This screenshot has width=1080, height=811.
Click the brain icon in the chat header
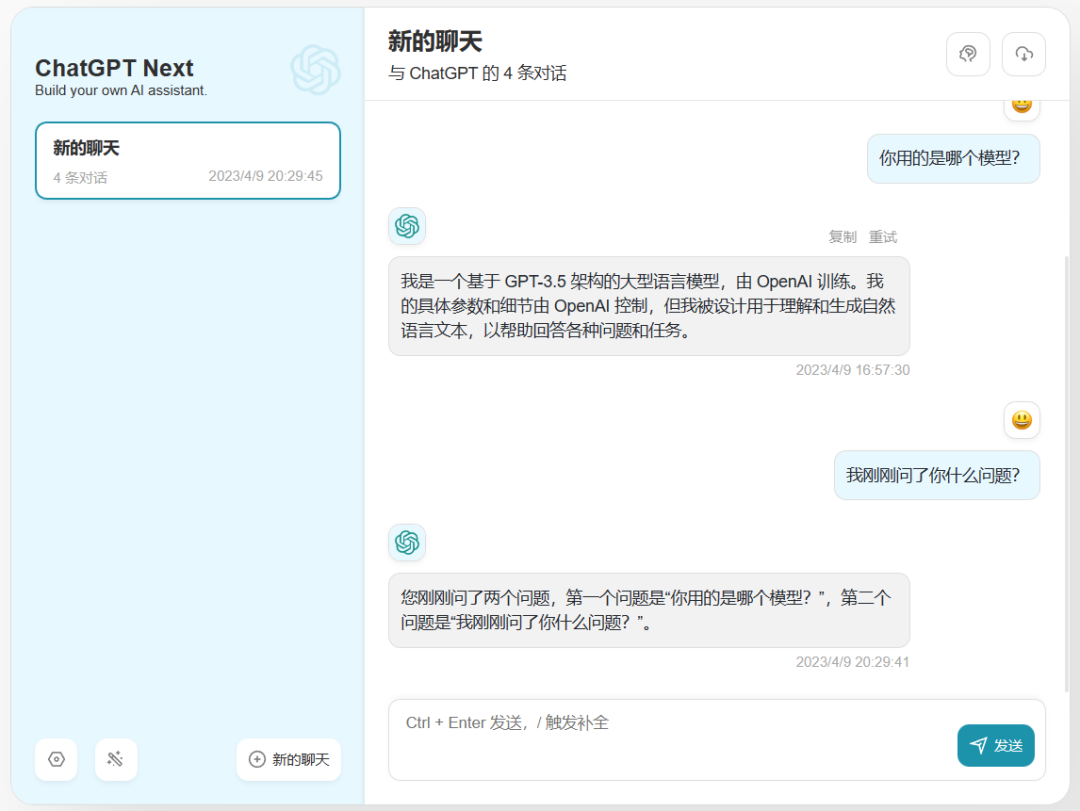(x=968, y=54)
